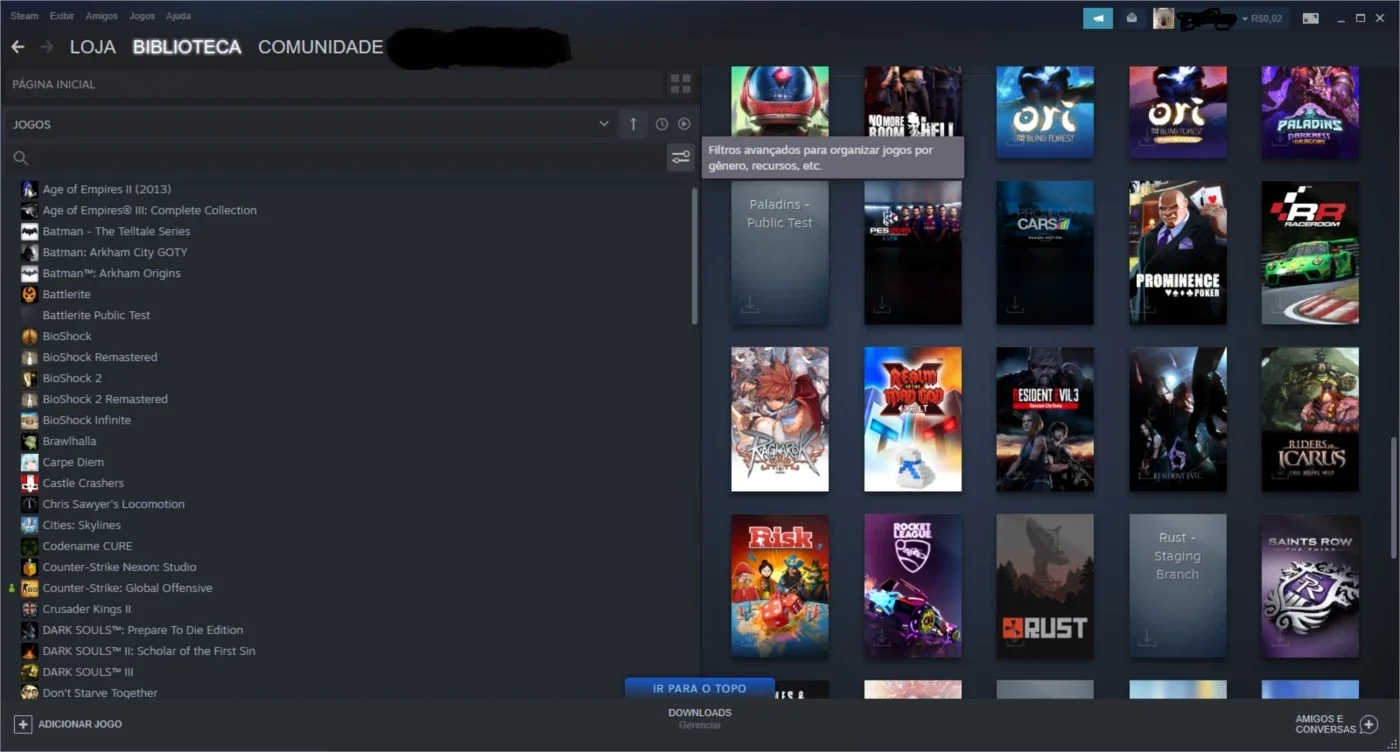
Task: Click the Cities: Skylines list icon
Action: [30, 525]
